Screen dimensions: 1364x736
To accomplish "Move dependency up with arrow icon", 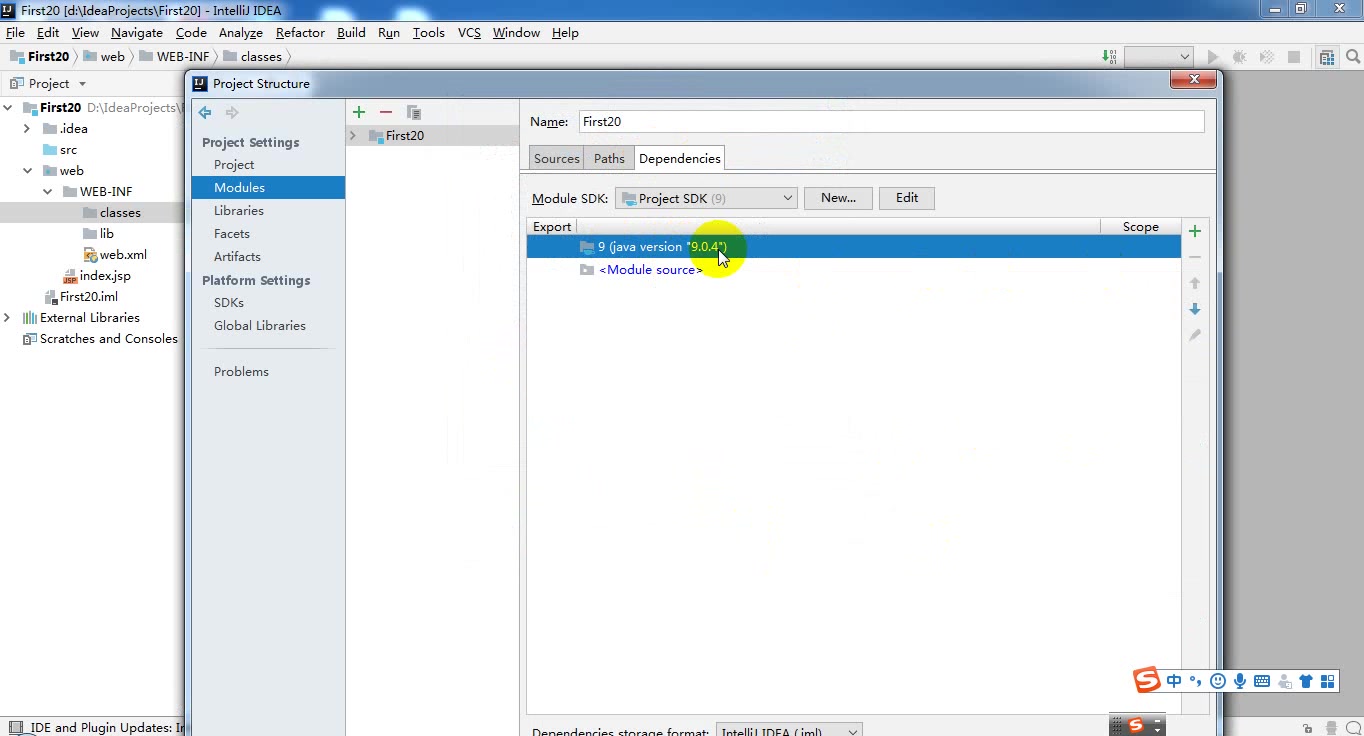I will [x=1194, y=283].
